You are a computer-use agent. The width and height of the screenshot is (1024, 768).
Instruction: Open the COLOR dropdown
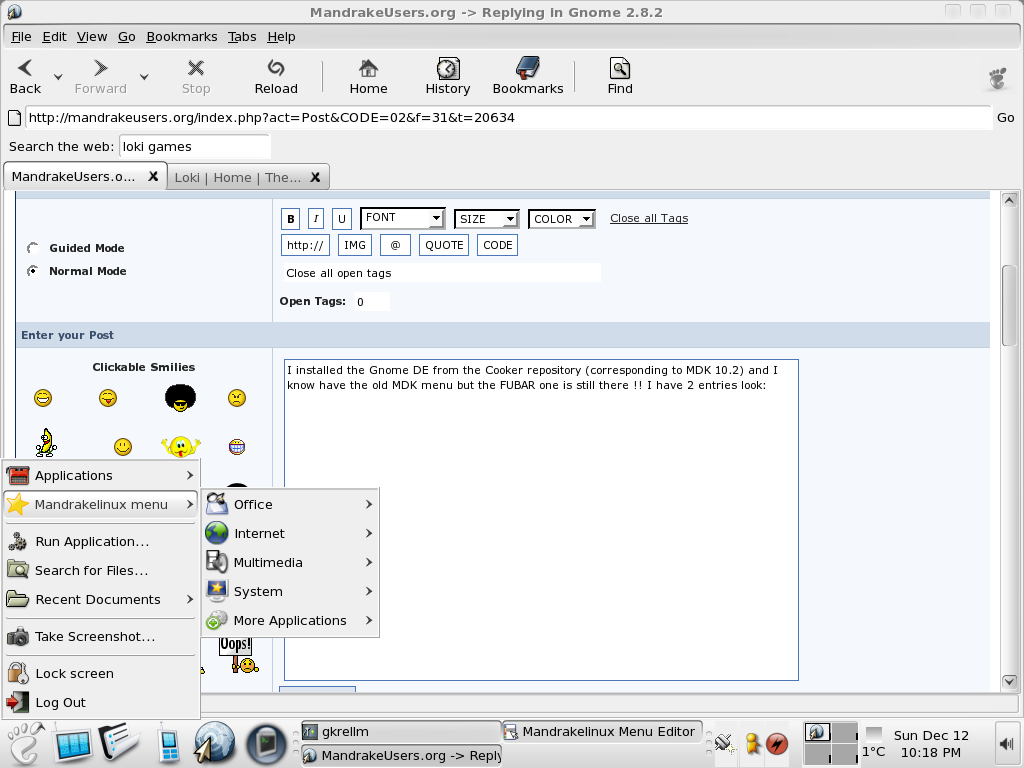click(x=562, y=219)
